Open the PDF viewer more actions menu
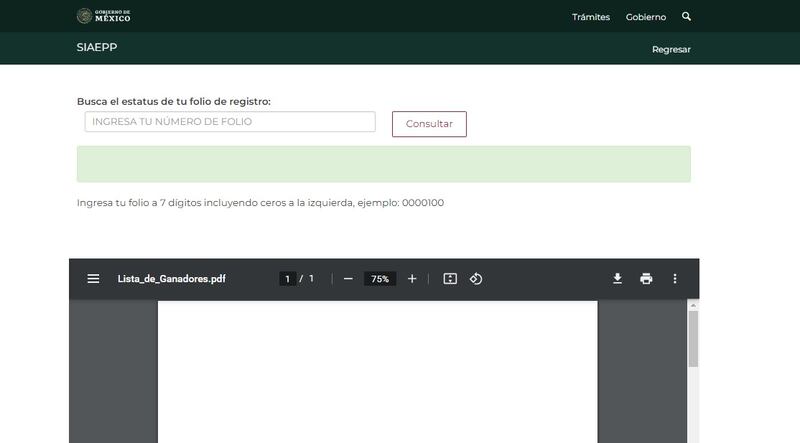This screenshot has width=800, height=443. click(x=675, y=279)
